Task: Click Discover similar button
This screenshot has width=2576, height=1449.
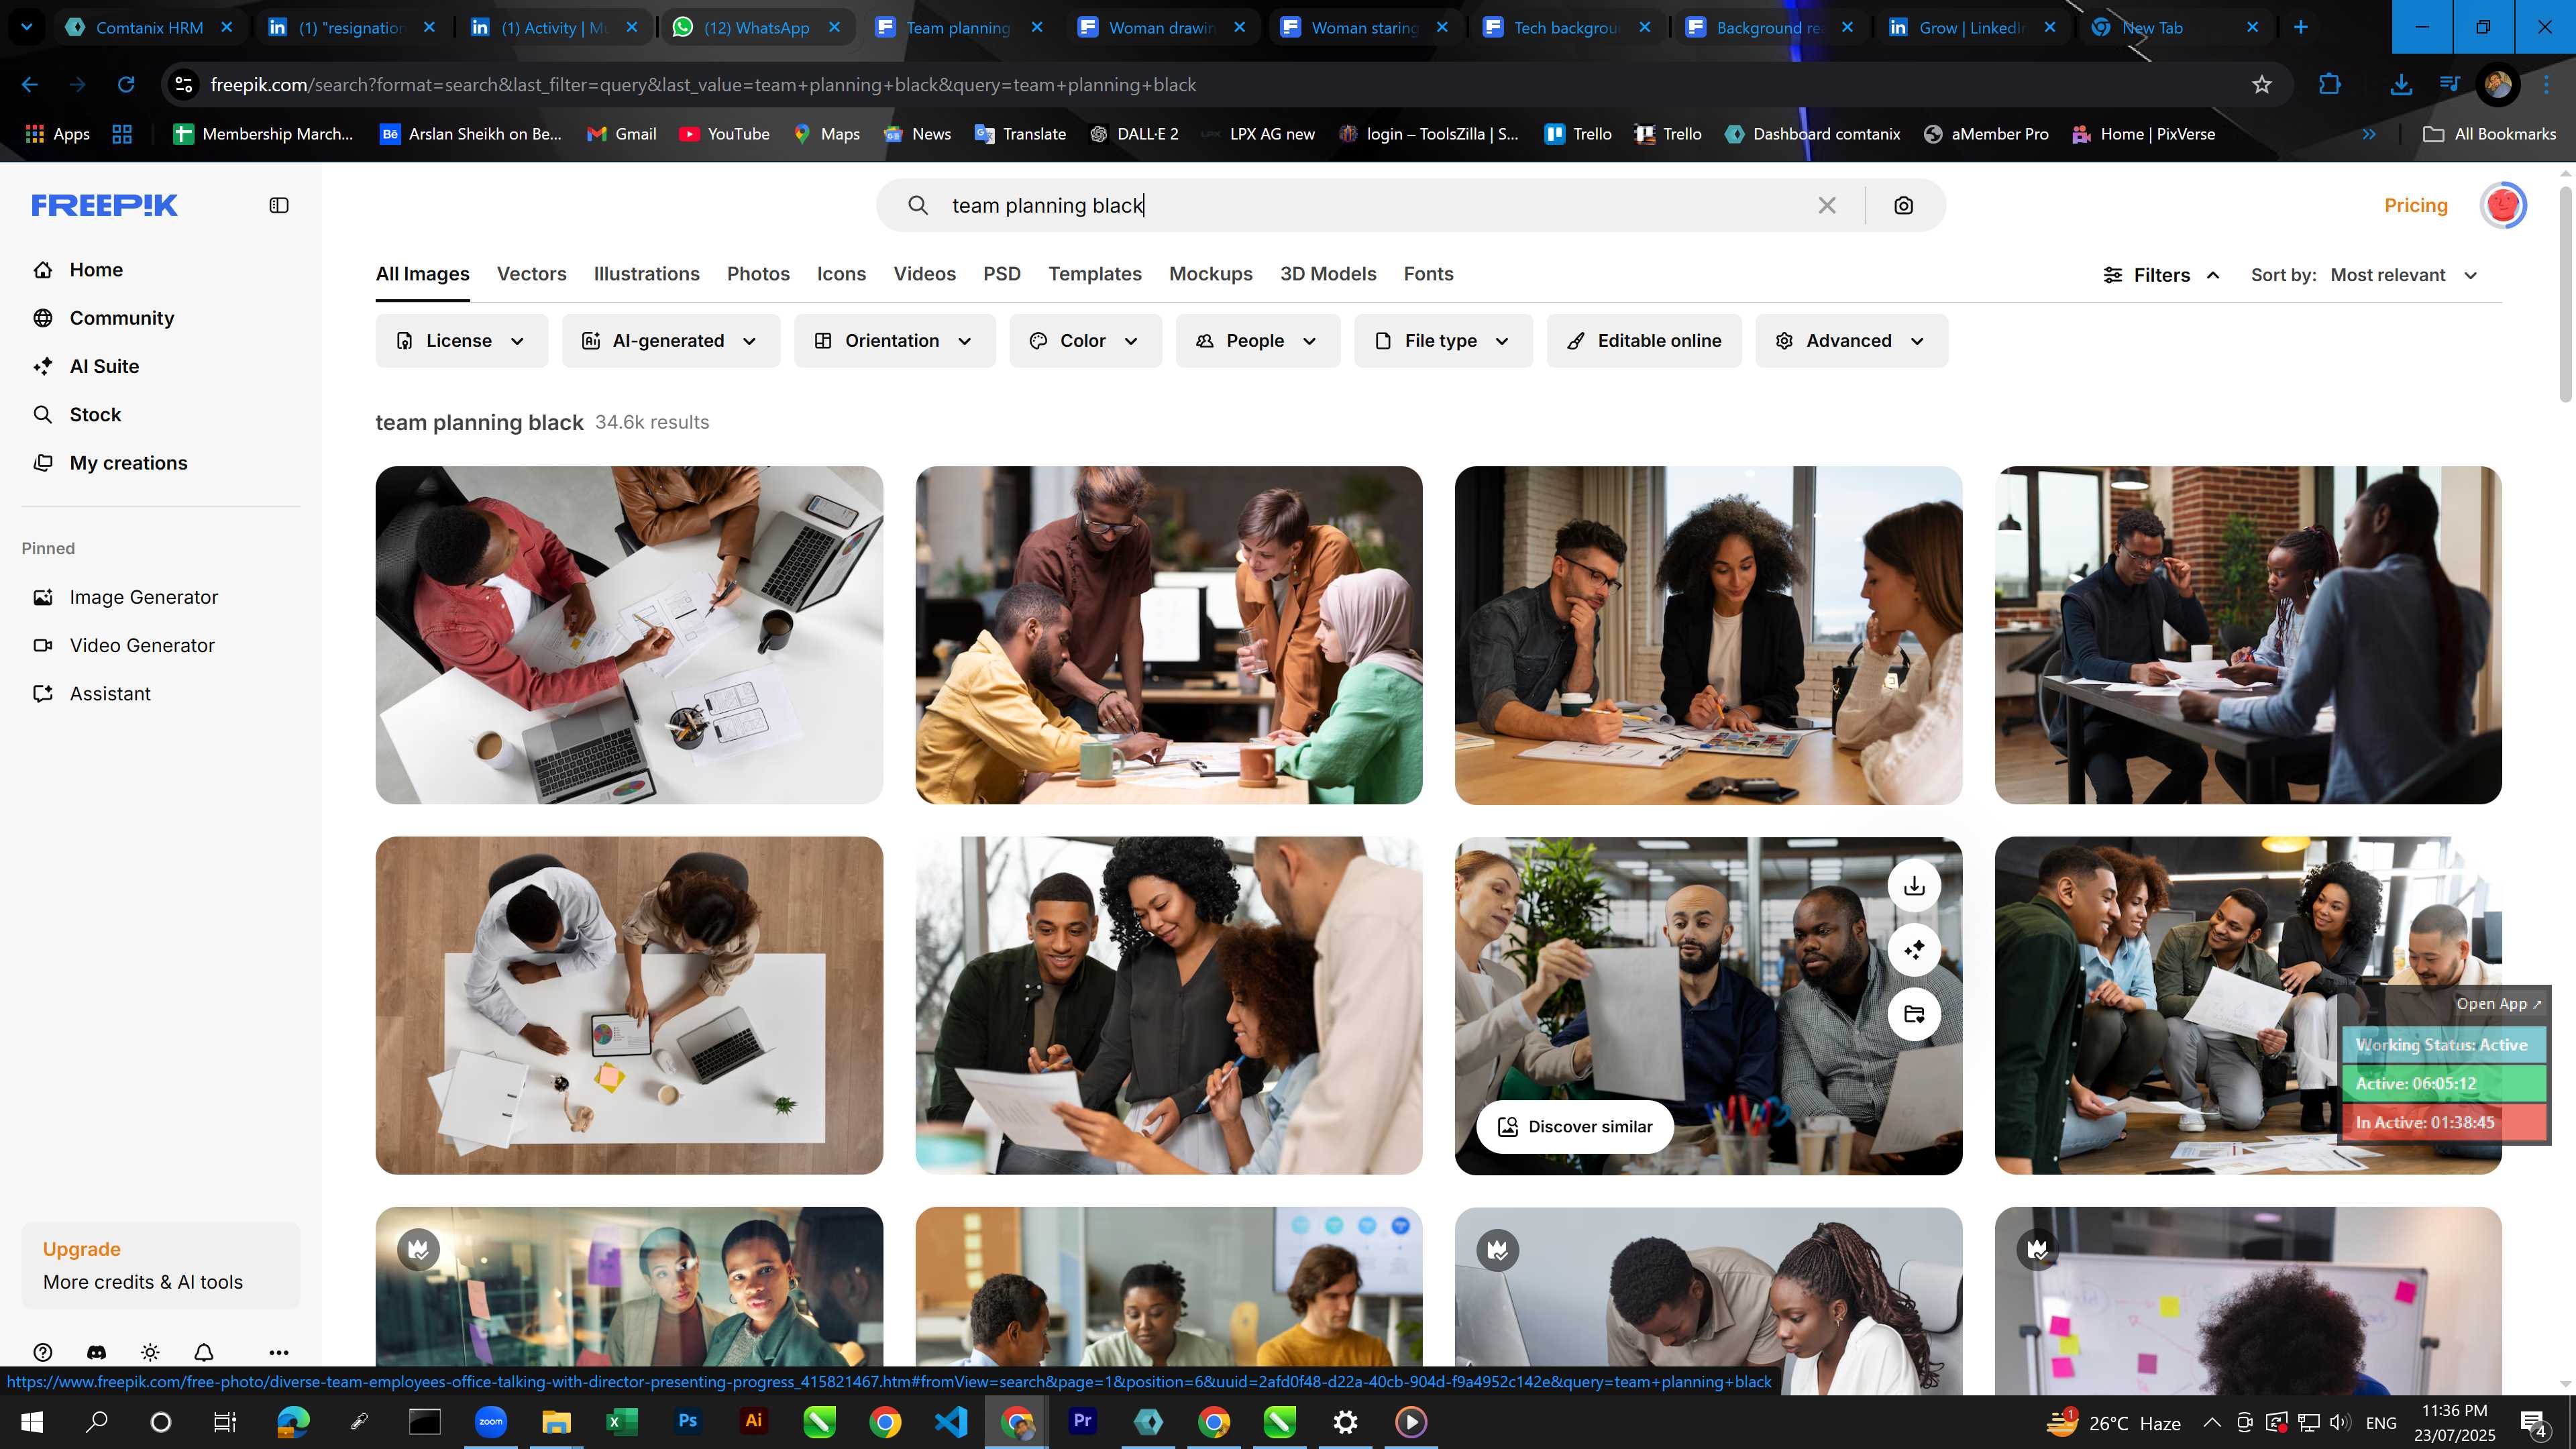Action: pyautogui.click(x=1575, y=1127)
